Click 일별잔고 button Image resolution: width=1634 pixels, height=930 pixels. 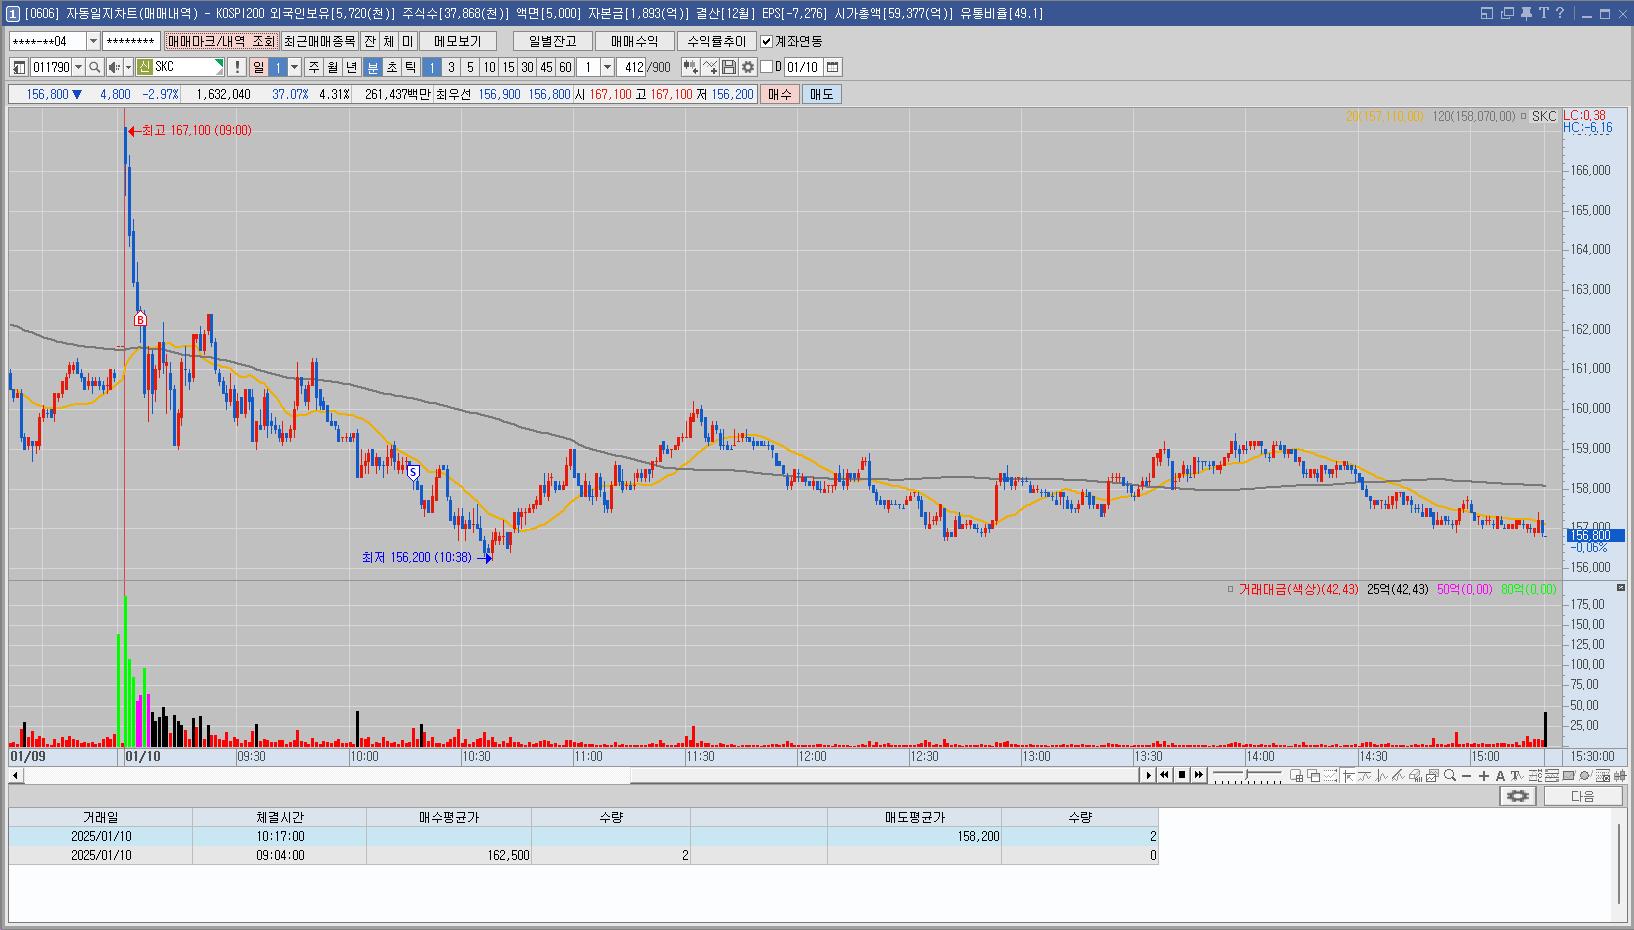(552, 41)
